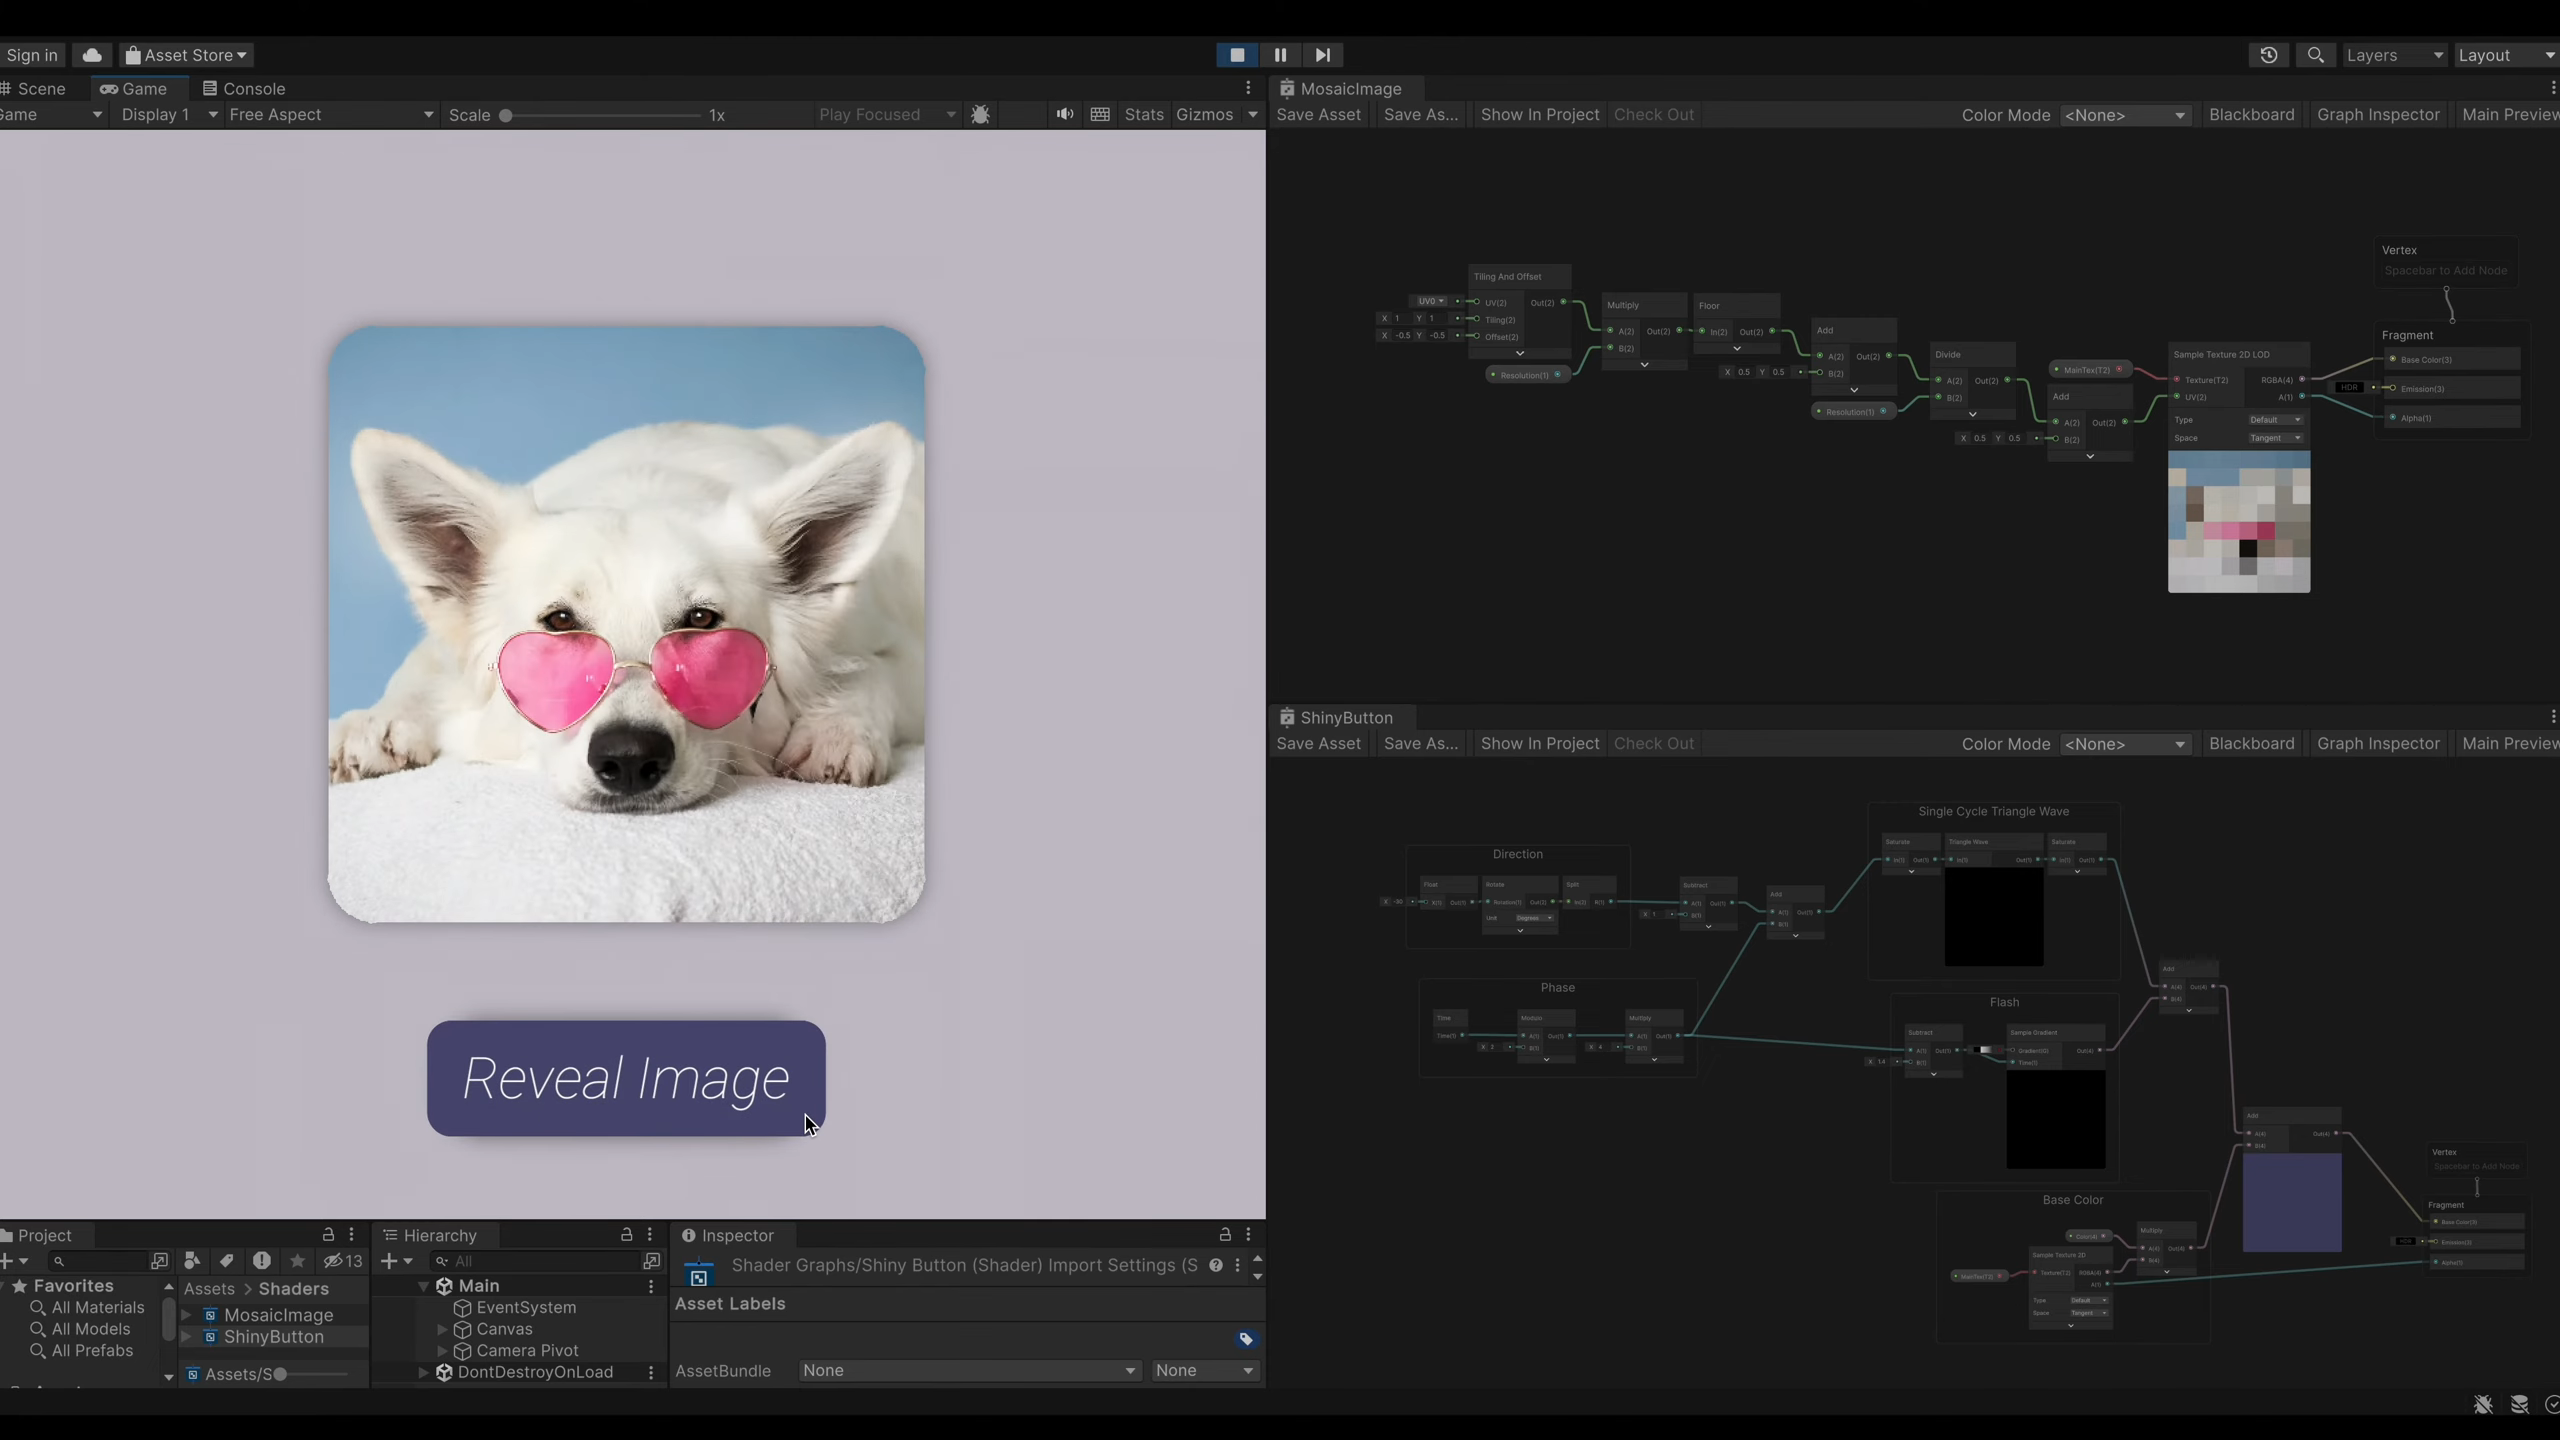Open the Free Aspect dropdown
The image size is (2560, 1440).
point(330,114)
